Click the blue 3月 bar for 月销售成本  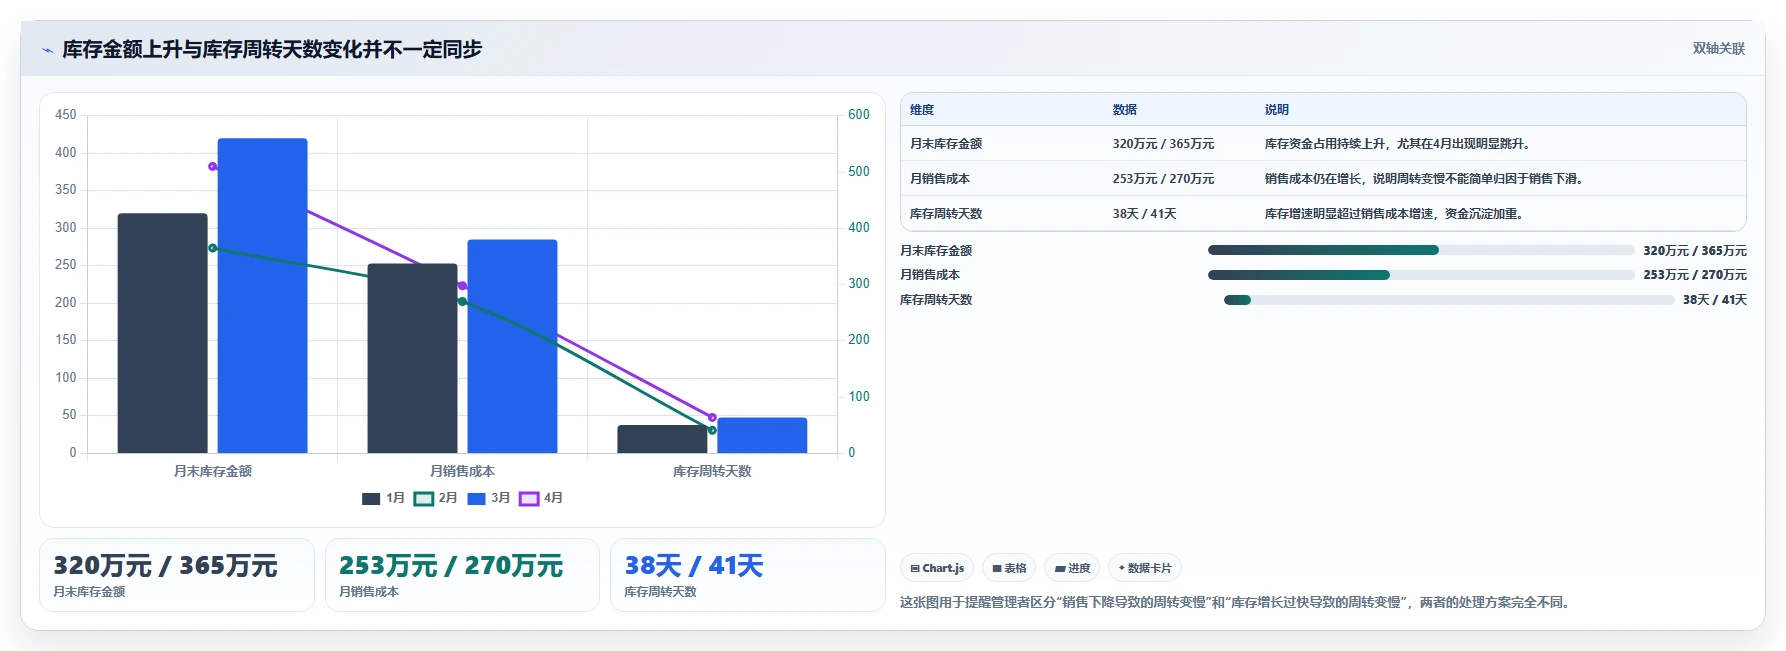[x=513, y=346]
